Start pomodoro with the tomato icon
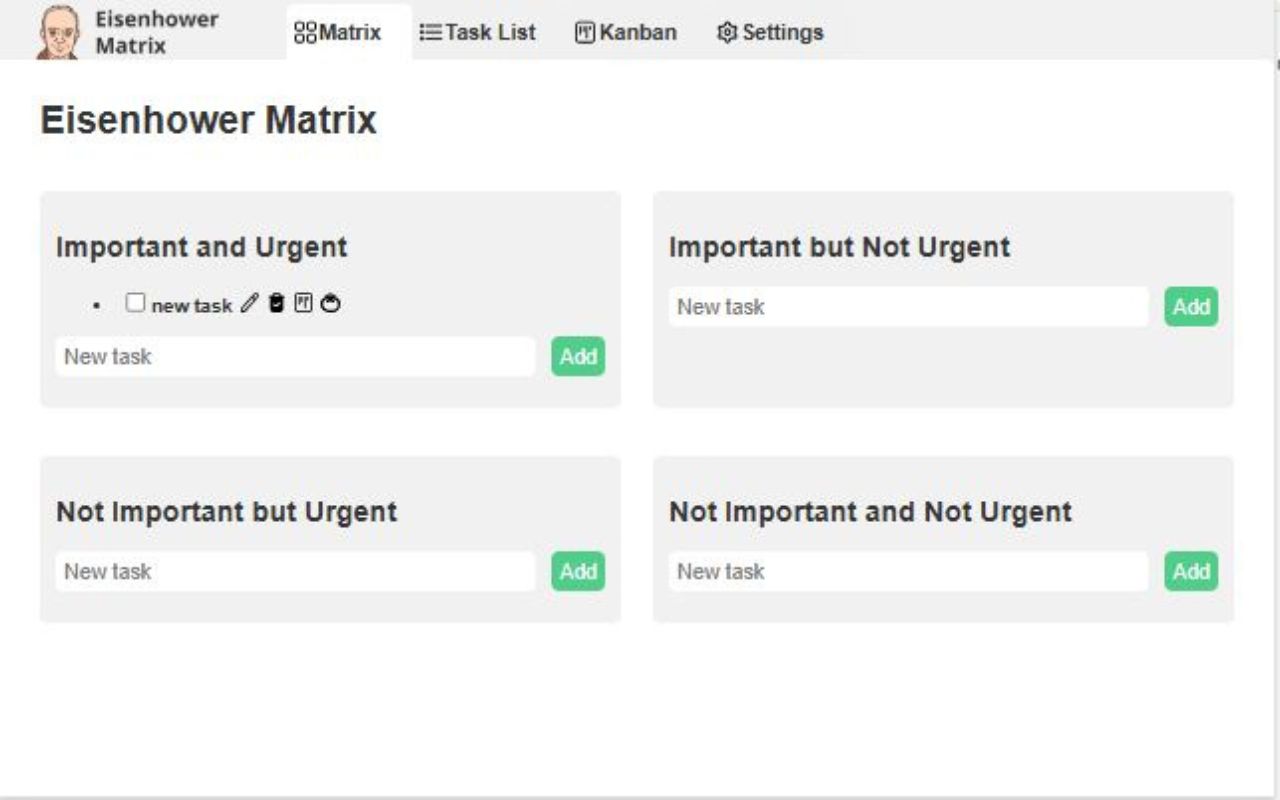 (x=331, y=304)
